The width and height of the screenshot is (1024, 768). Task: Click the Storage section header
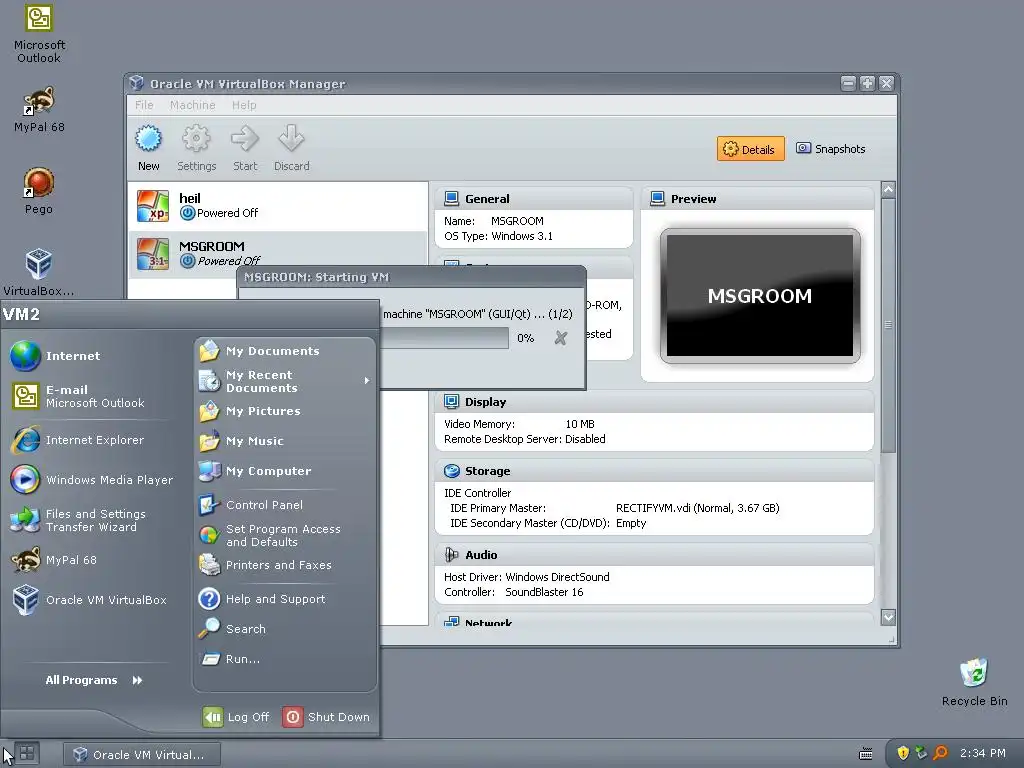click(x=654, y=471)
